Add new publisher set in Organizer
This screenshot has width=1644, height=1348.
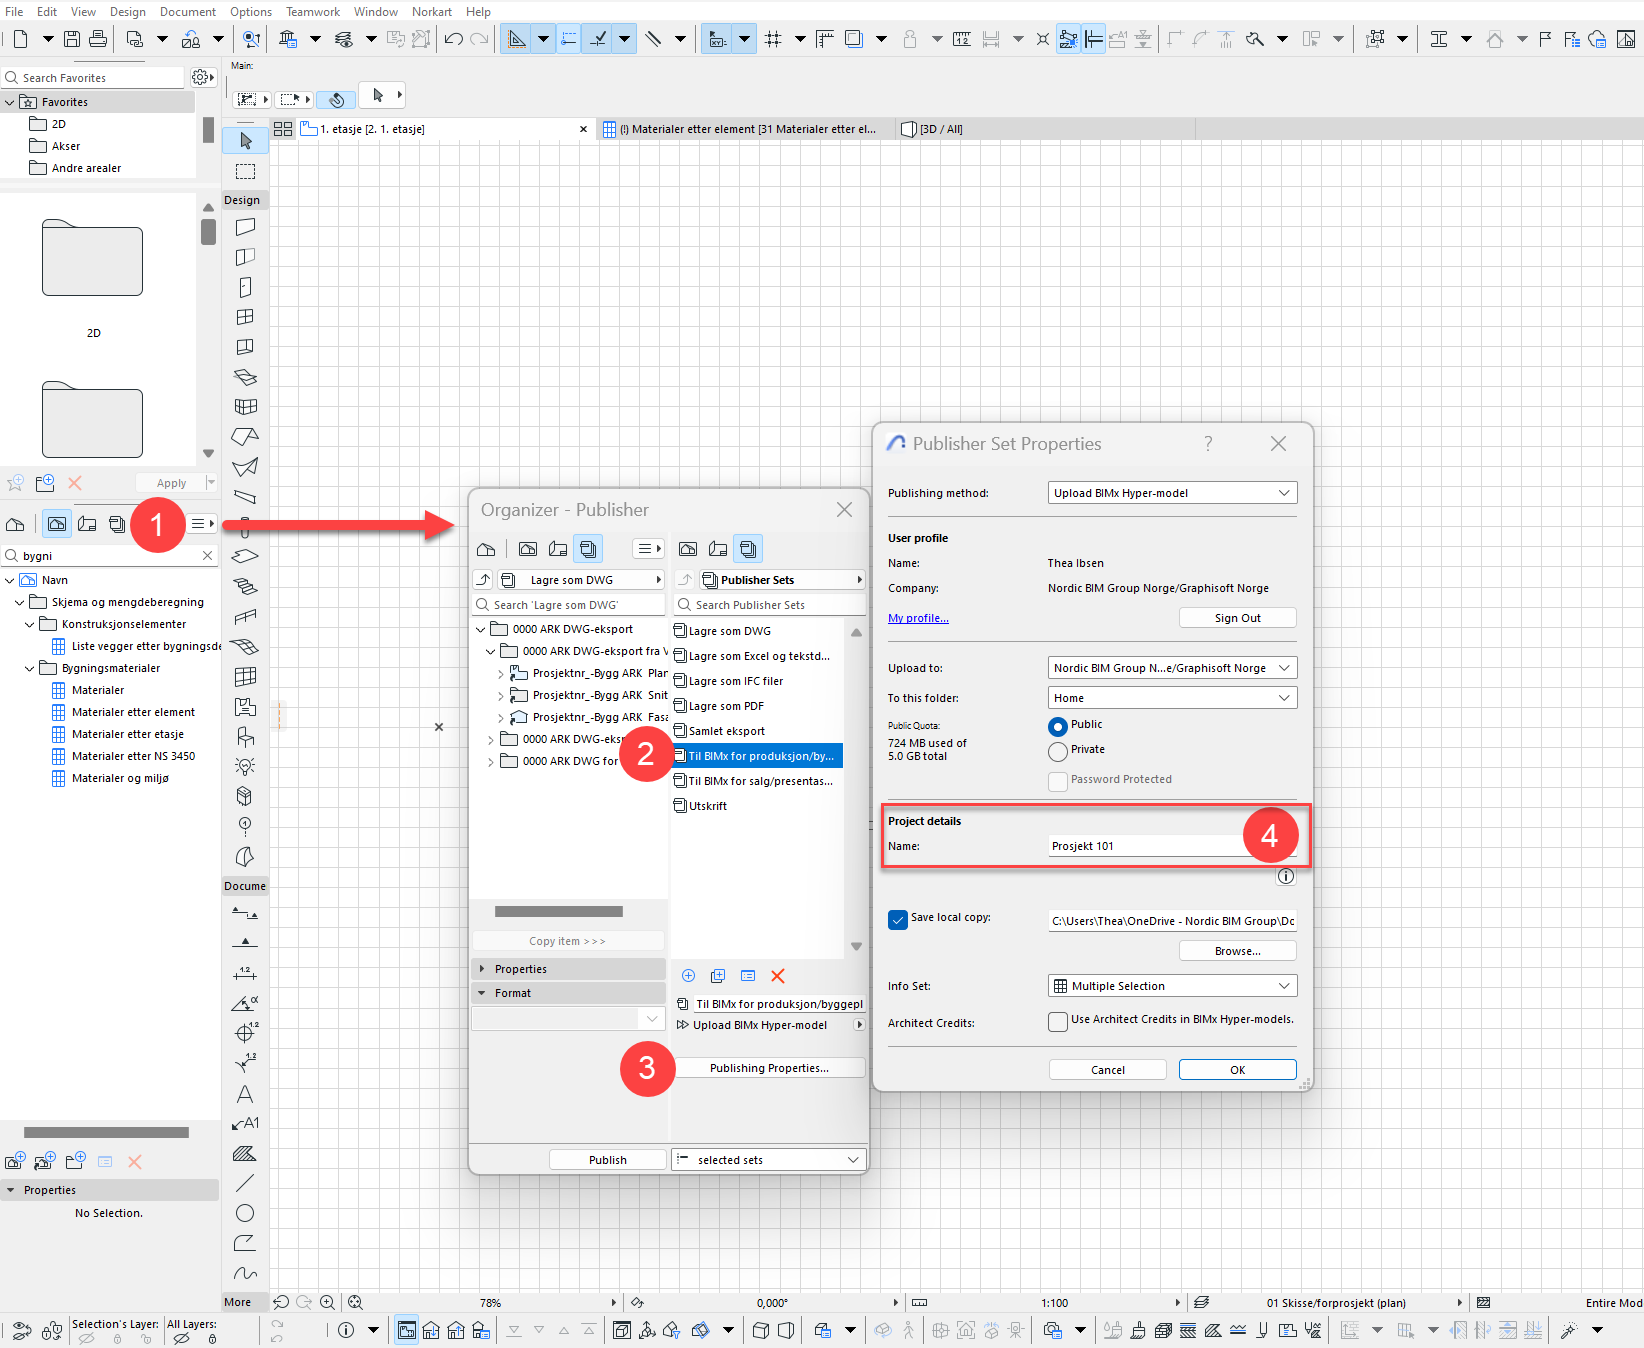[x=688, y=976]
